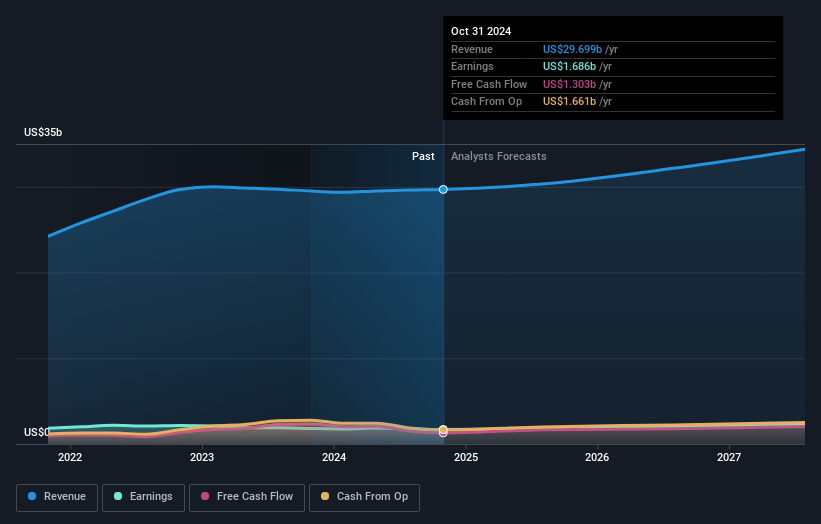Click the US$1.303b free cash flow value

569,84
